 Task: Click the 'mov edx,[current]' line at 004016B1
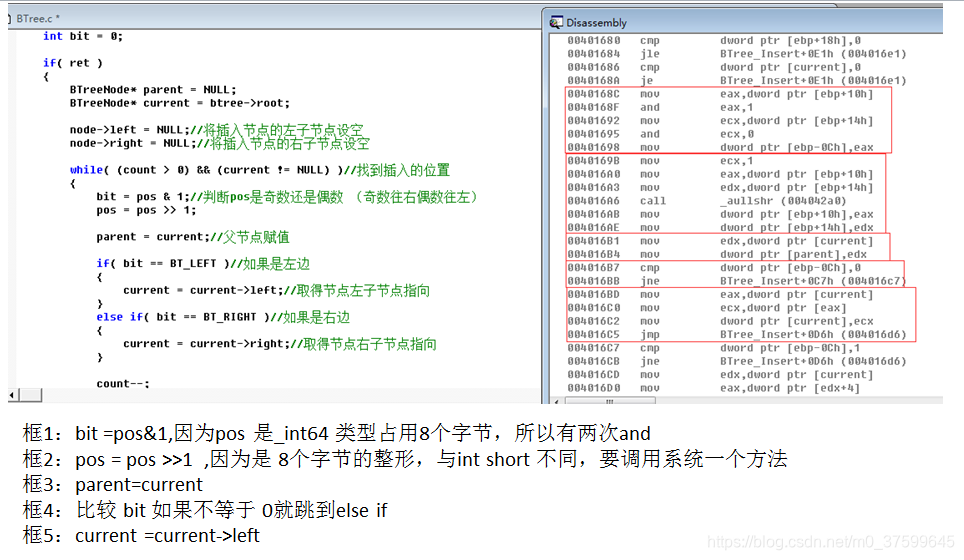click(720, 241)
